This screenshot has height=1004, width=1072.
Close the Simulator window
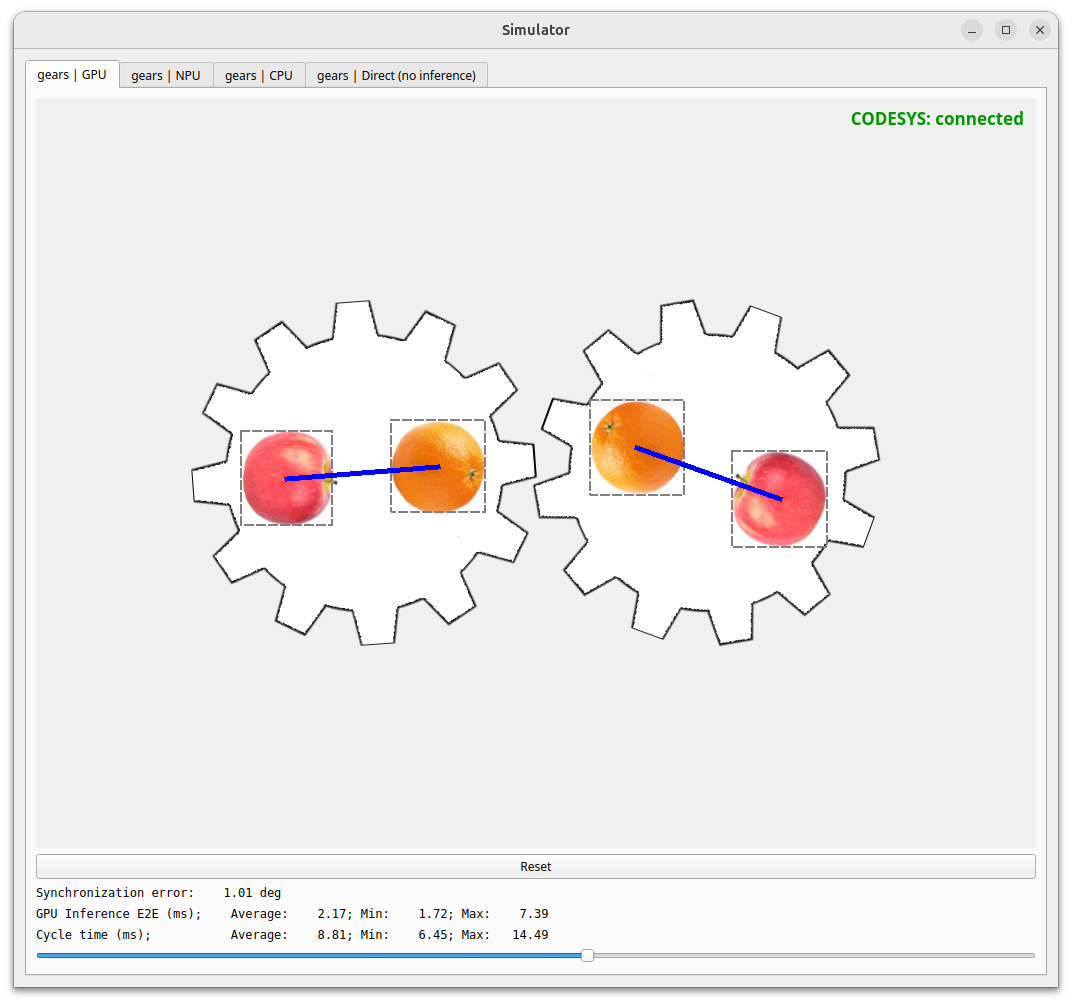pyautogui.click(x=1040, y=30)
